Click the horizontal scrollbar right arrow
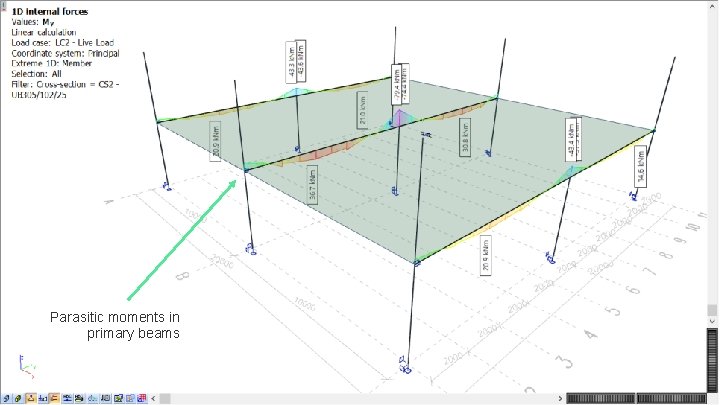720x405 pixels. pos(560,398)
